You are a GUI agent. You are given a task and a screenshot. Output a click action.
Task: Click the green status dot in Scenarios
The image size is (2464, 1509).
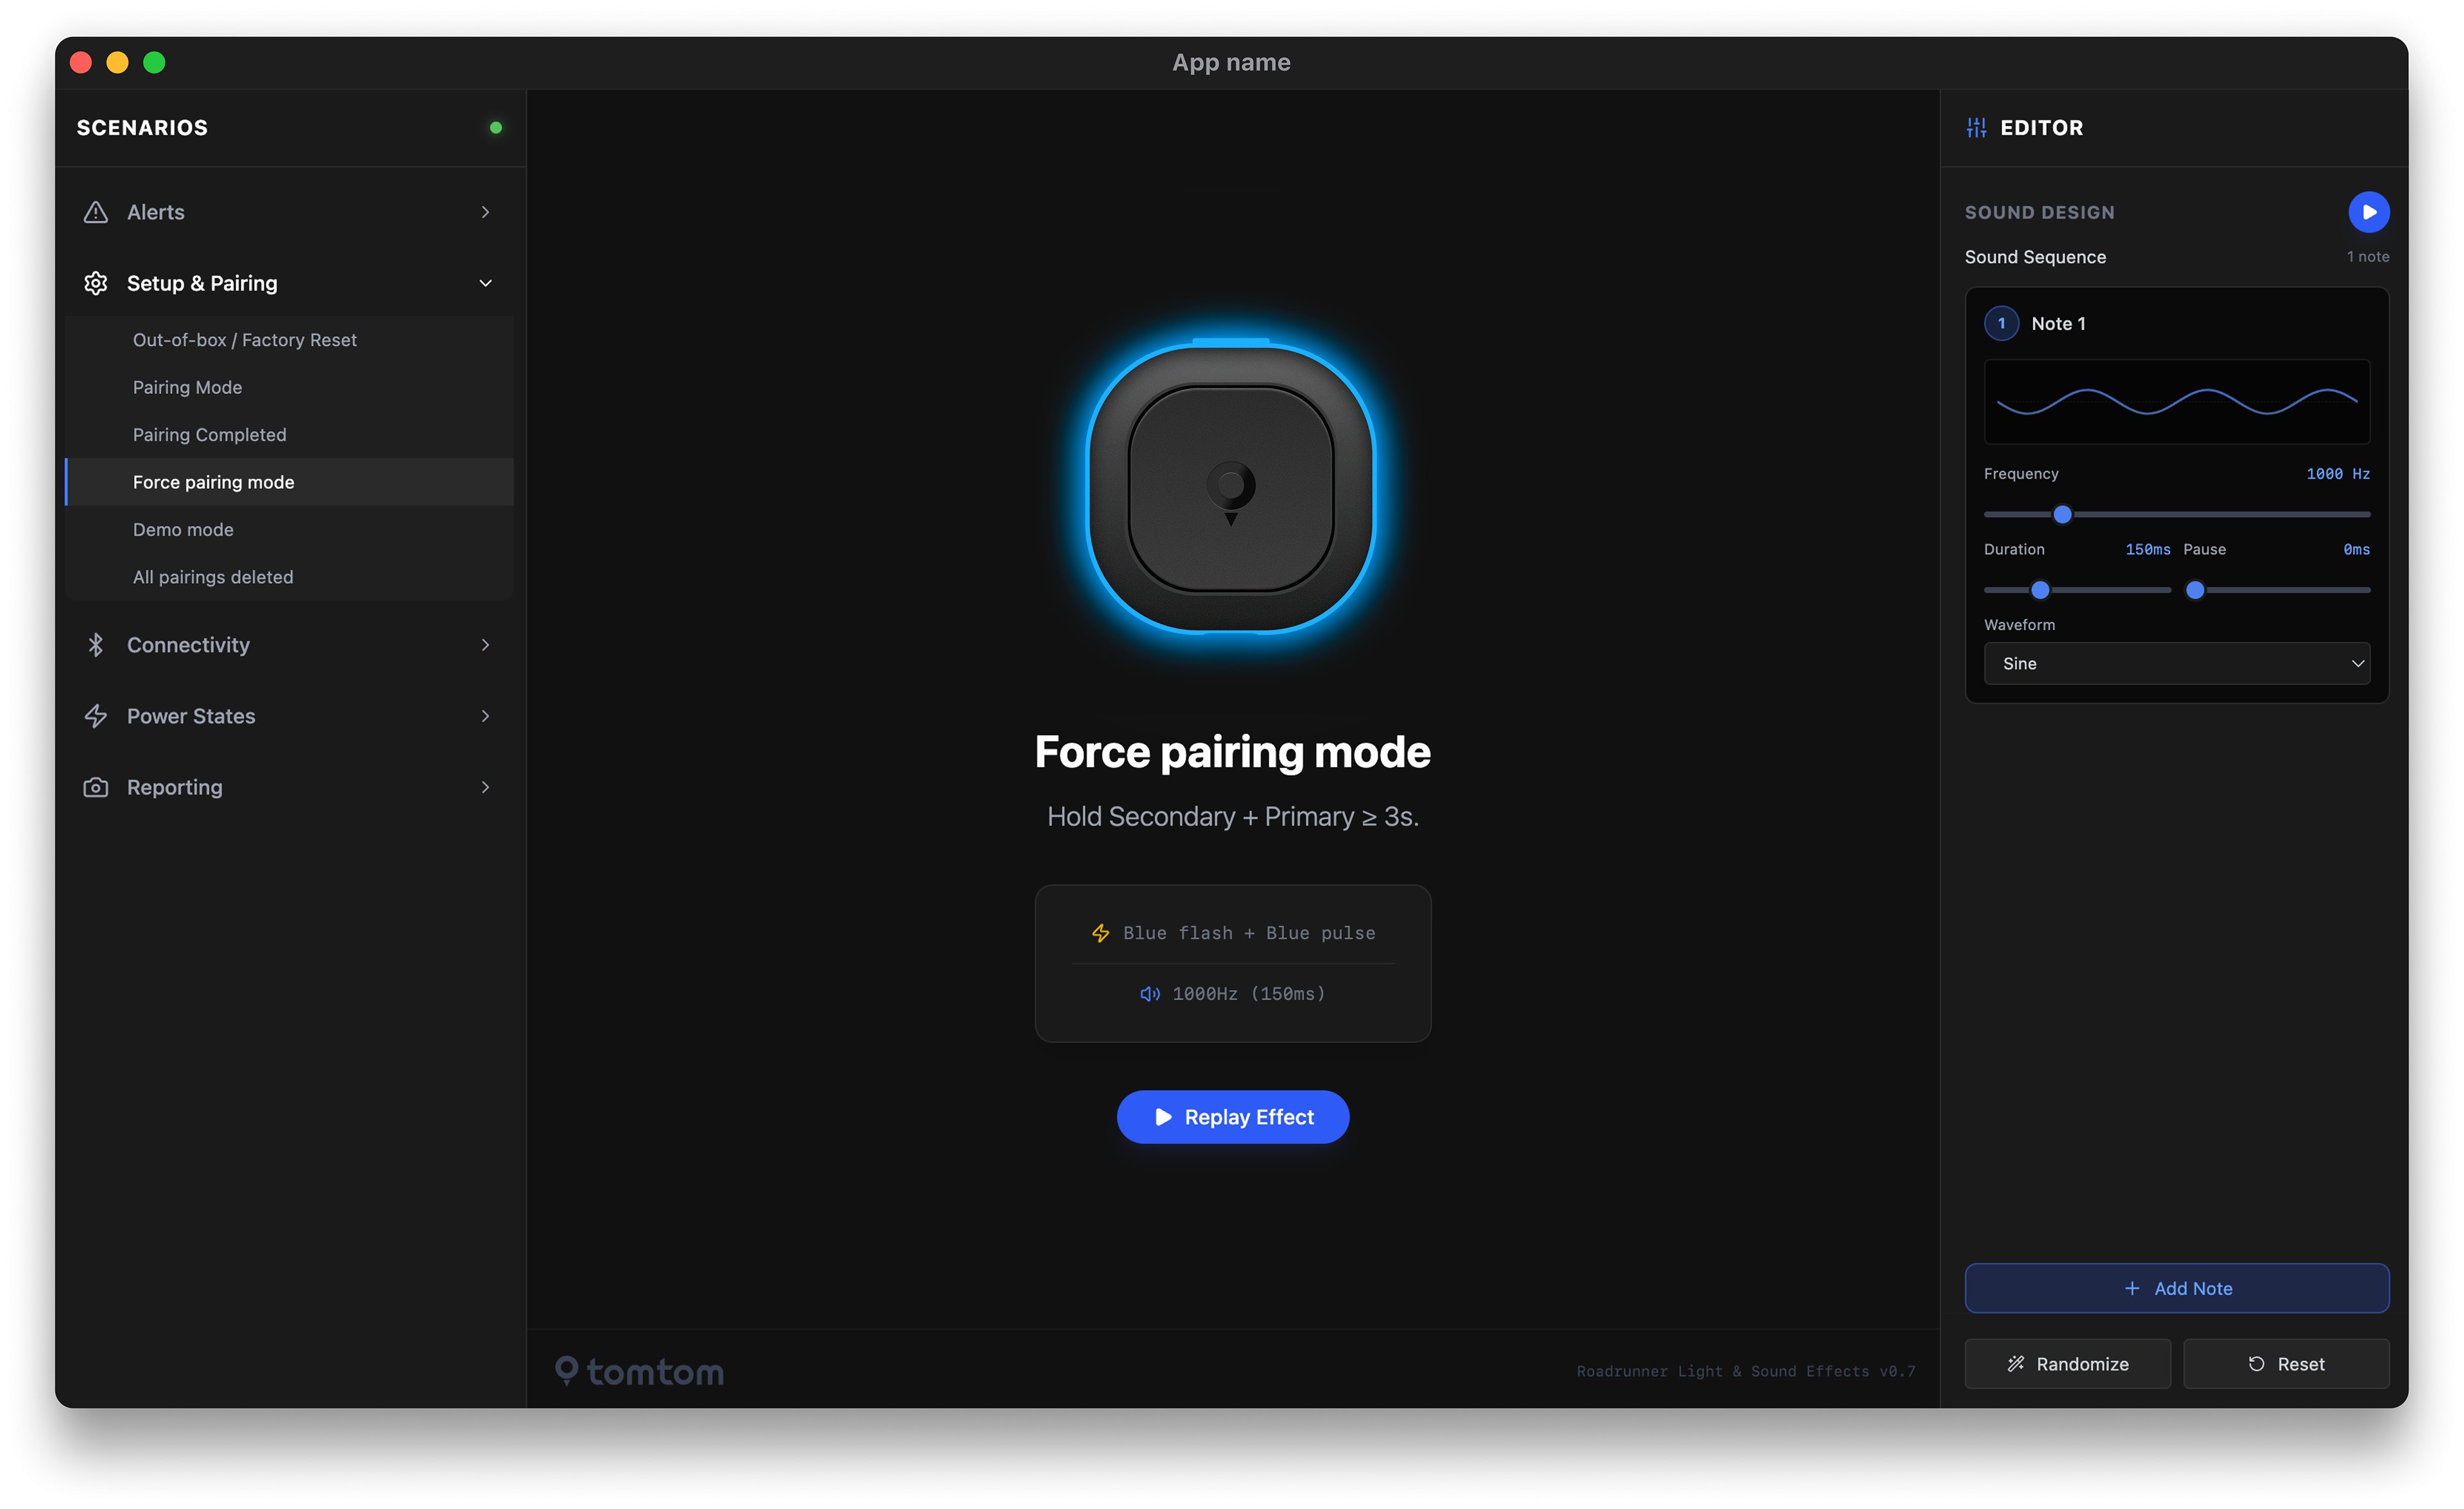[x=496, y=128]
